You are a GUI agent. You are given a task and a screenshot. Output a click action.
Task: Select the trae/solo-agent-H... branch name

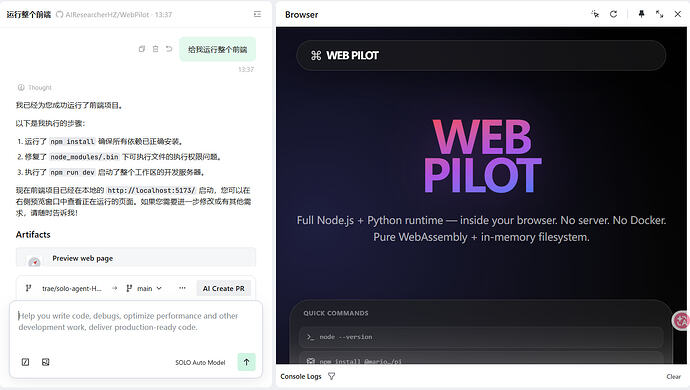(x=72, y=289)
